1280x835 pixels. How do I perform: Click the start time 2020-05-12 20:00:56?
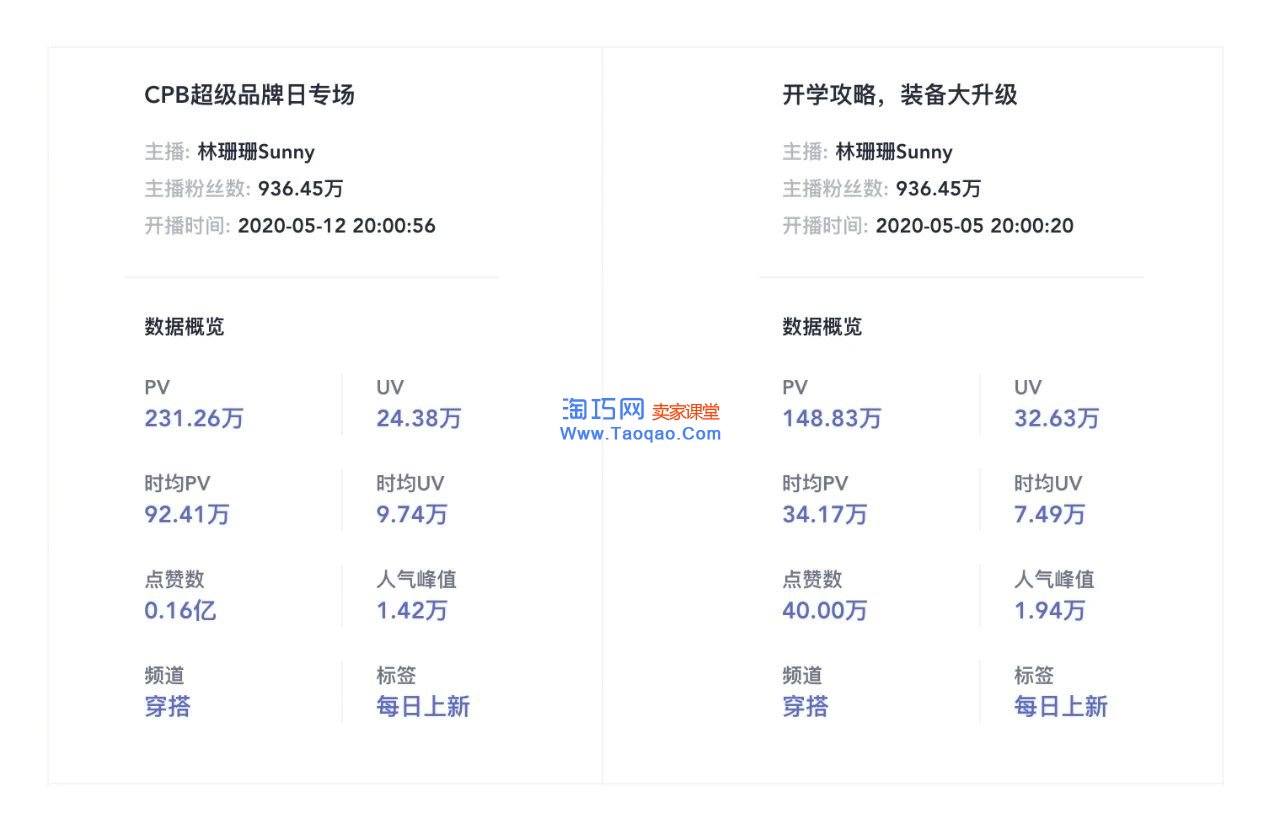pos(336,225)
